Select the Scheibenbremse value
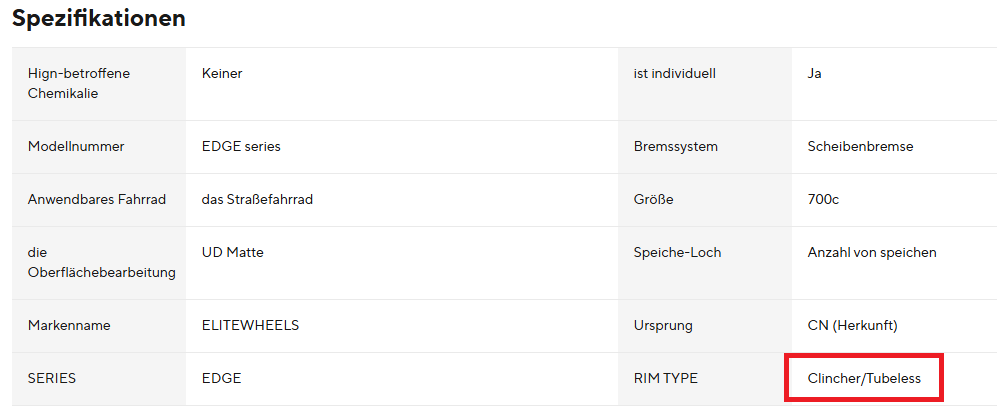The height and width of the screenshot is (406, 997). coord(860,147)
